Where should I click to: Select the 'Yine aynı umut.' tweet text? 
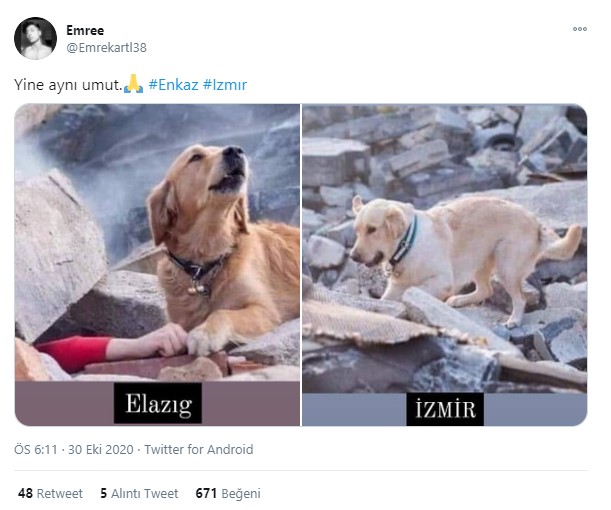pyautogui.click(x=68, y=85)
